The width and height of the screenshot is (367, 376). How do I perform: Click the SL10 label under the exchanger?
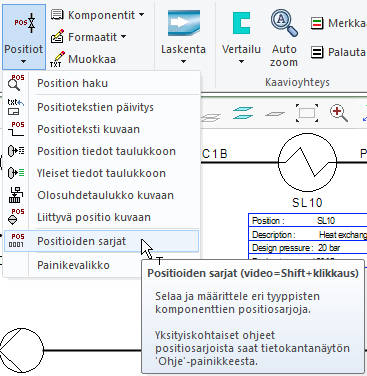coord(307,203)
